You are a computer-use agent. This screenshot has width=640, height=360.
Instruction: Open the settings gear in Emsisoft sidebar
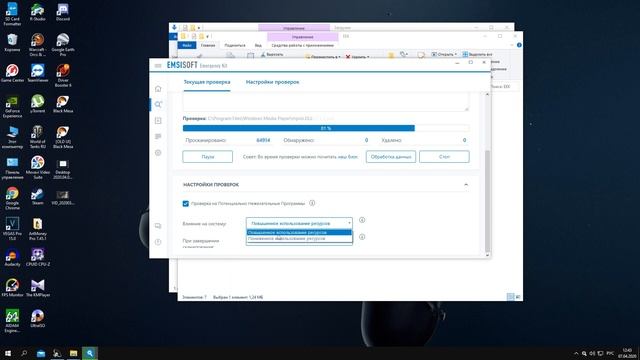tap(158, 153)
